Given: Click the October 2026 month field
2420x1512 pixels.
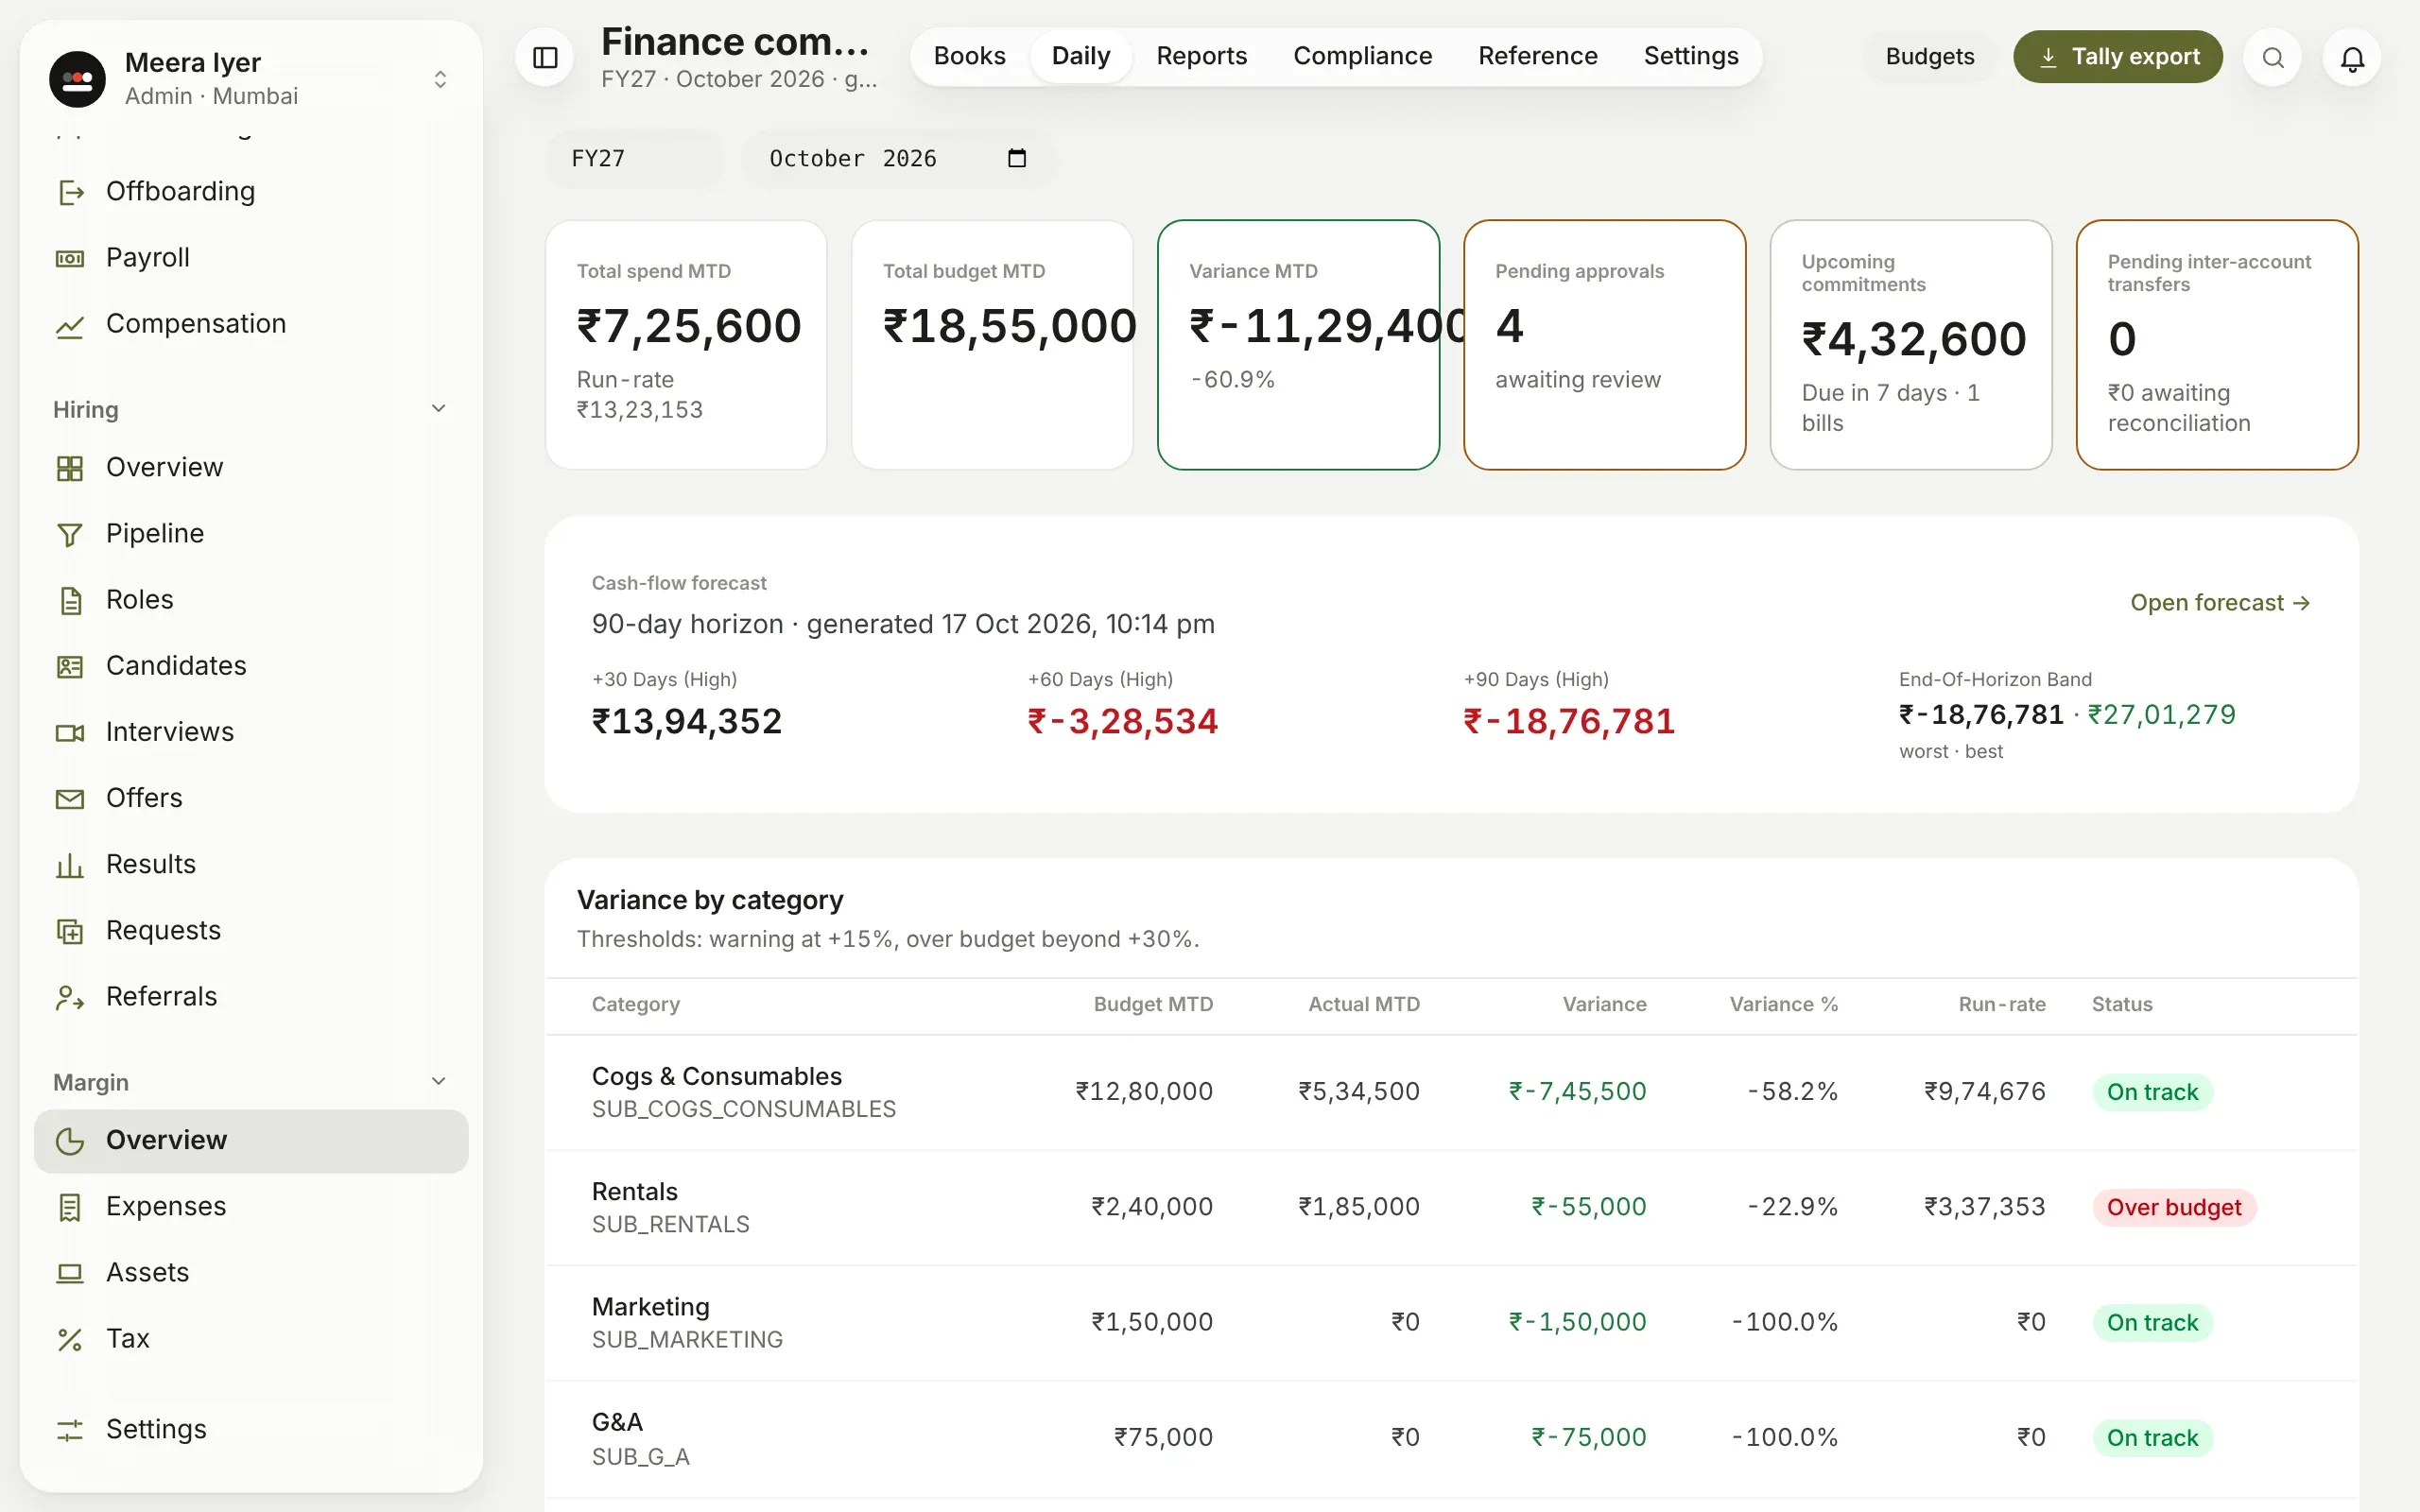Looking at the screenshot, I should (898, 158).
